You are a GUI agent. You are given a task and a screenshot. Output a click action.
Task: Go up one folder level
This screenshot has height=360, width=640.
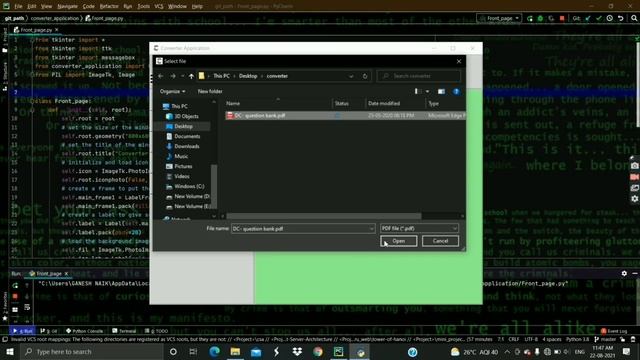[x=191, y=76]
